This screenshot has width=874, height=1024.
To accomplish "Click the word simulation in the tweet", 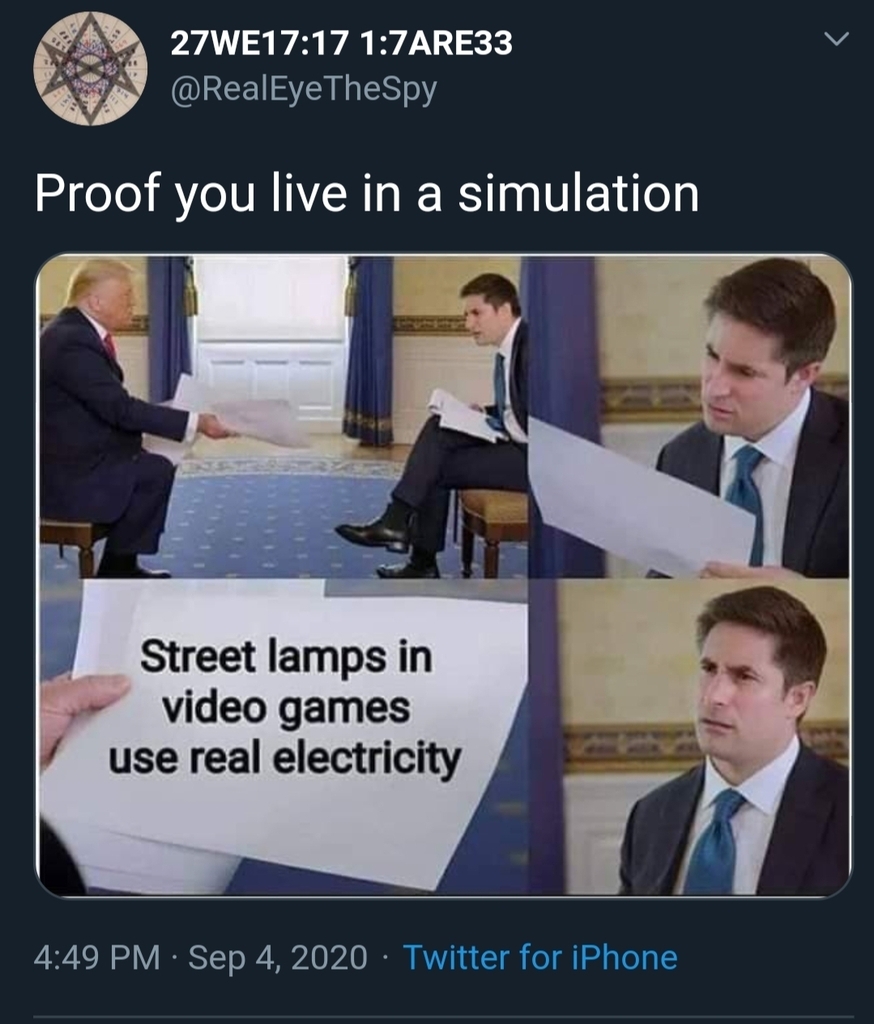I will [x=578, y=194].
